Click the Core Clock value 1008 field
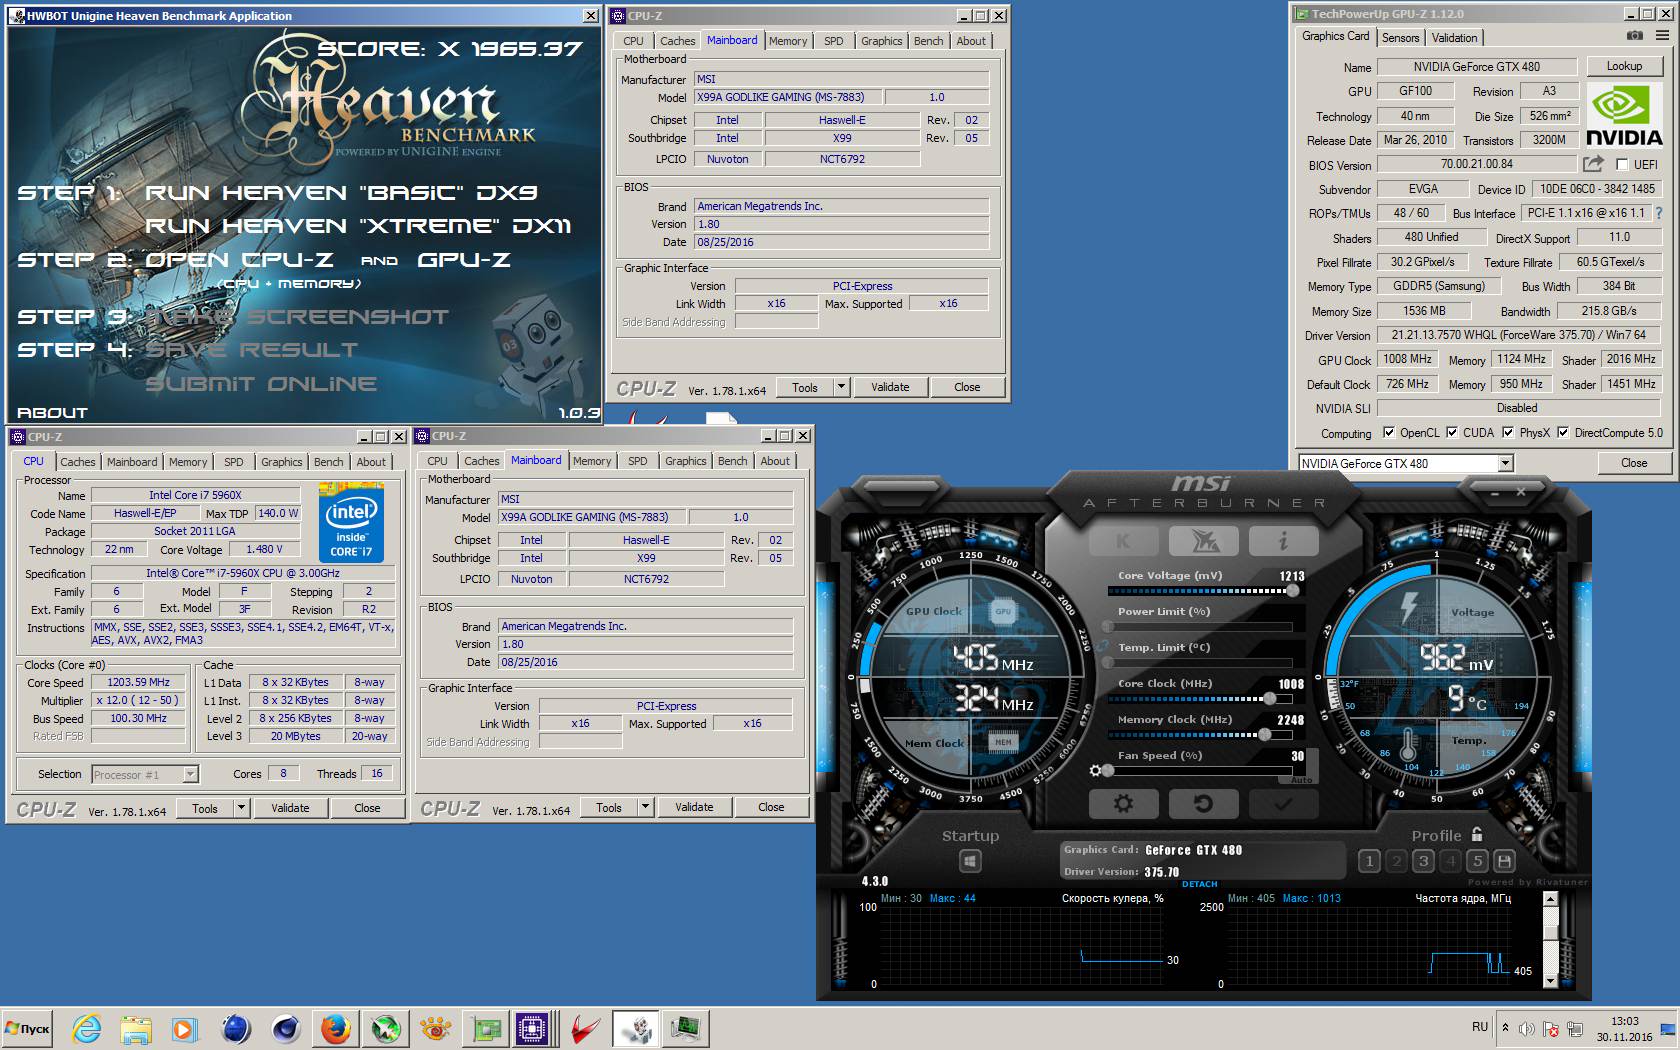The image size is (1680, 1050). point(1291,684)
